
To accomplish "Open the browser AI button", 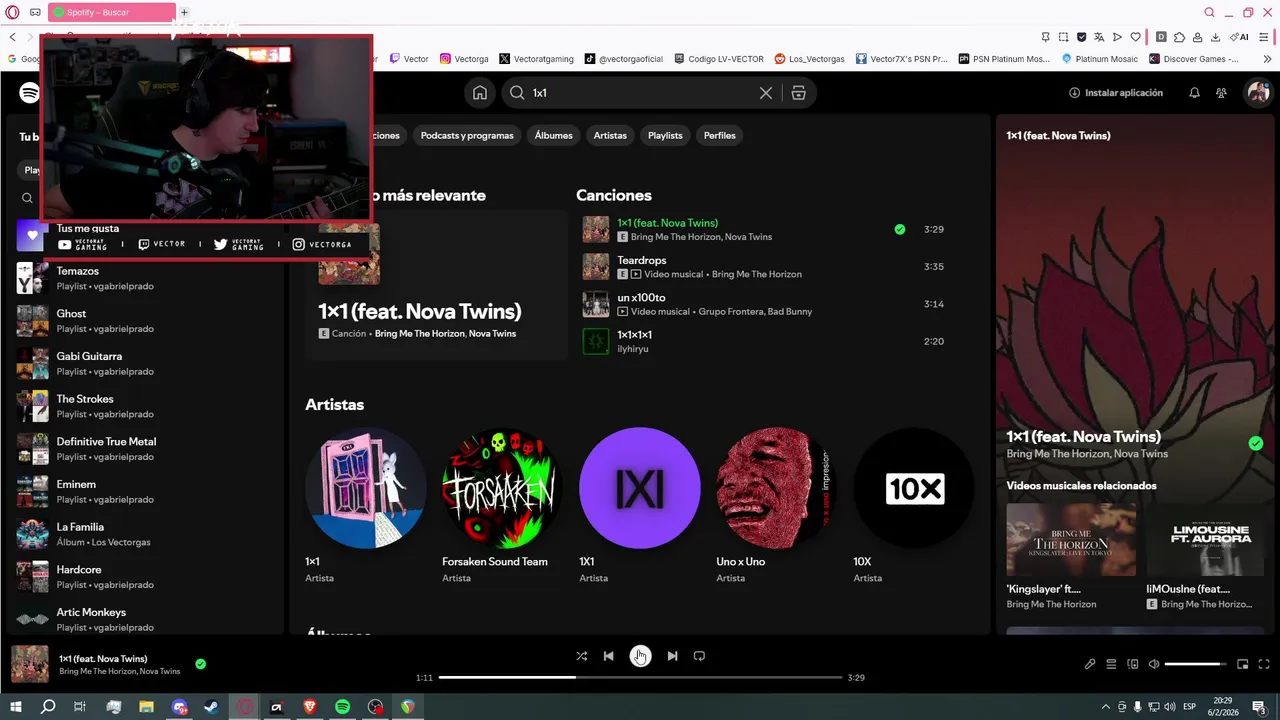I will (1241, 37).
